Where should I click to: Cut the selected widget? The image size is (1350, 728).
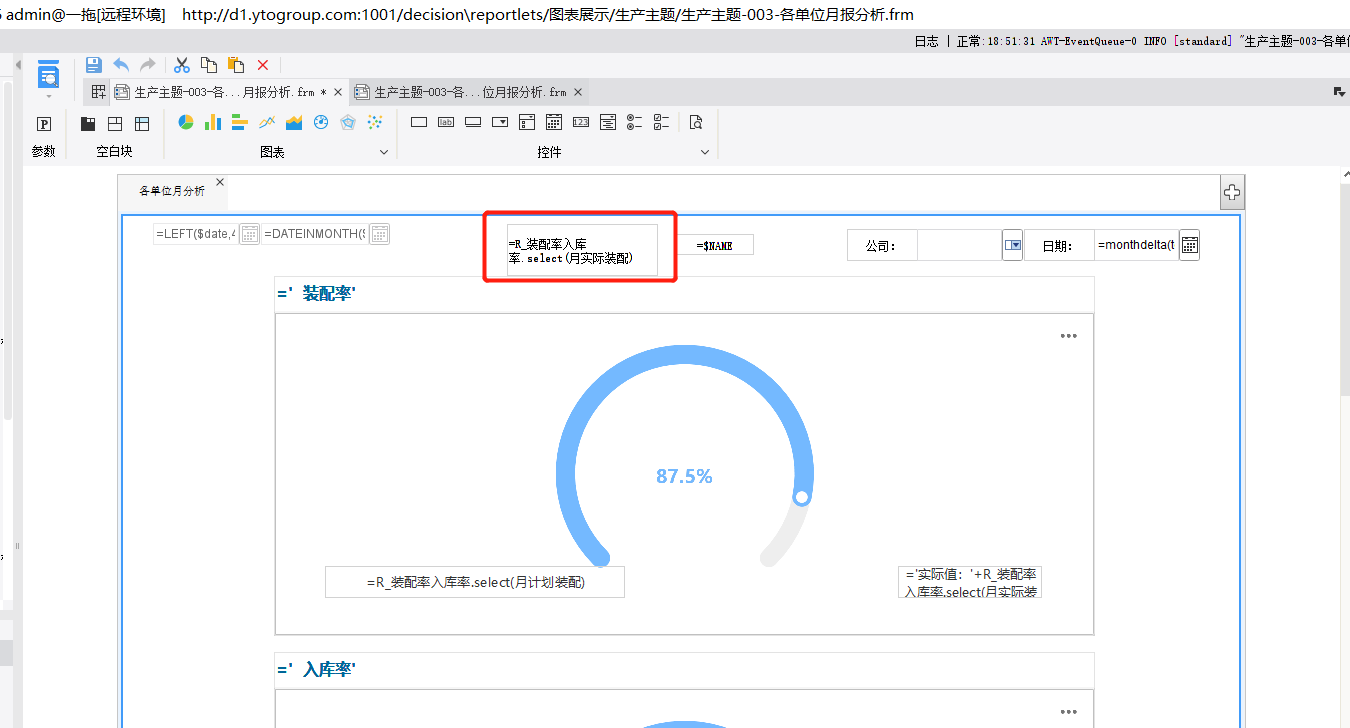coord(182,65)
